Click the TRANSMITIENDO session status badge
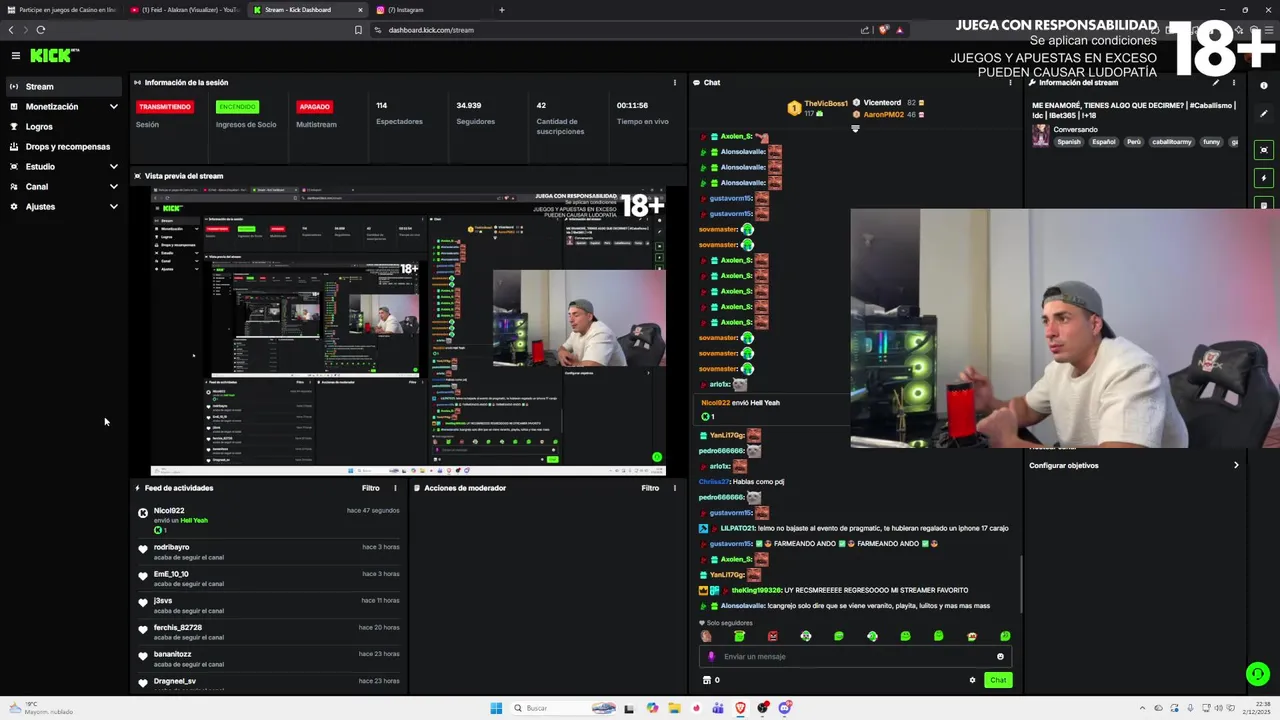 165,107
